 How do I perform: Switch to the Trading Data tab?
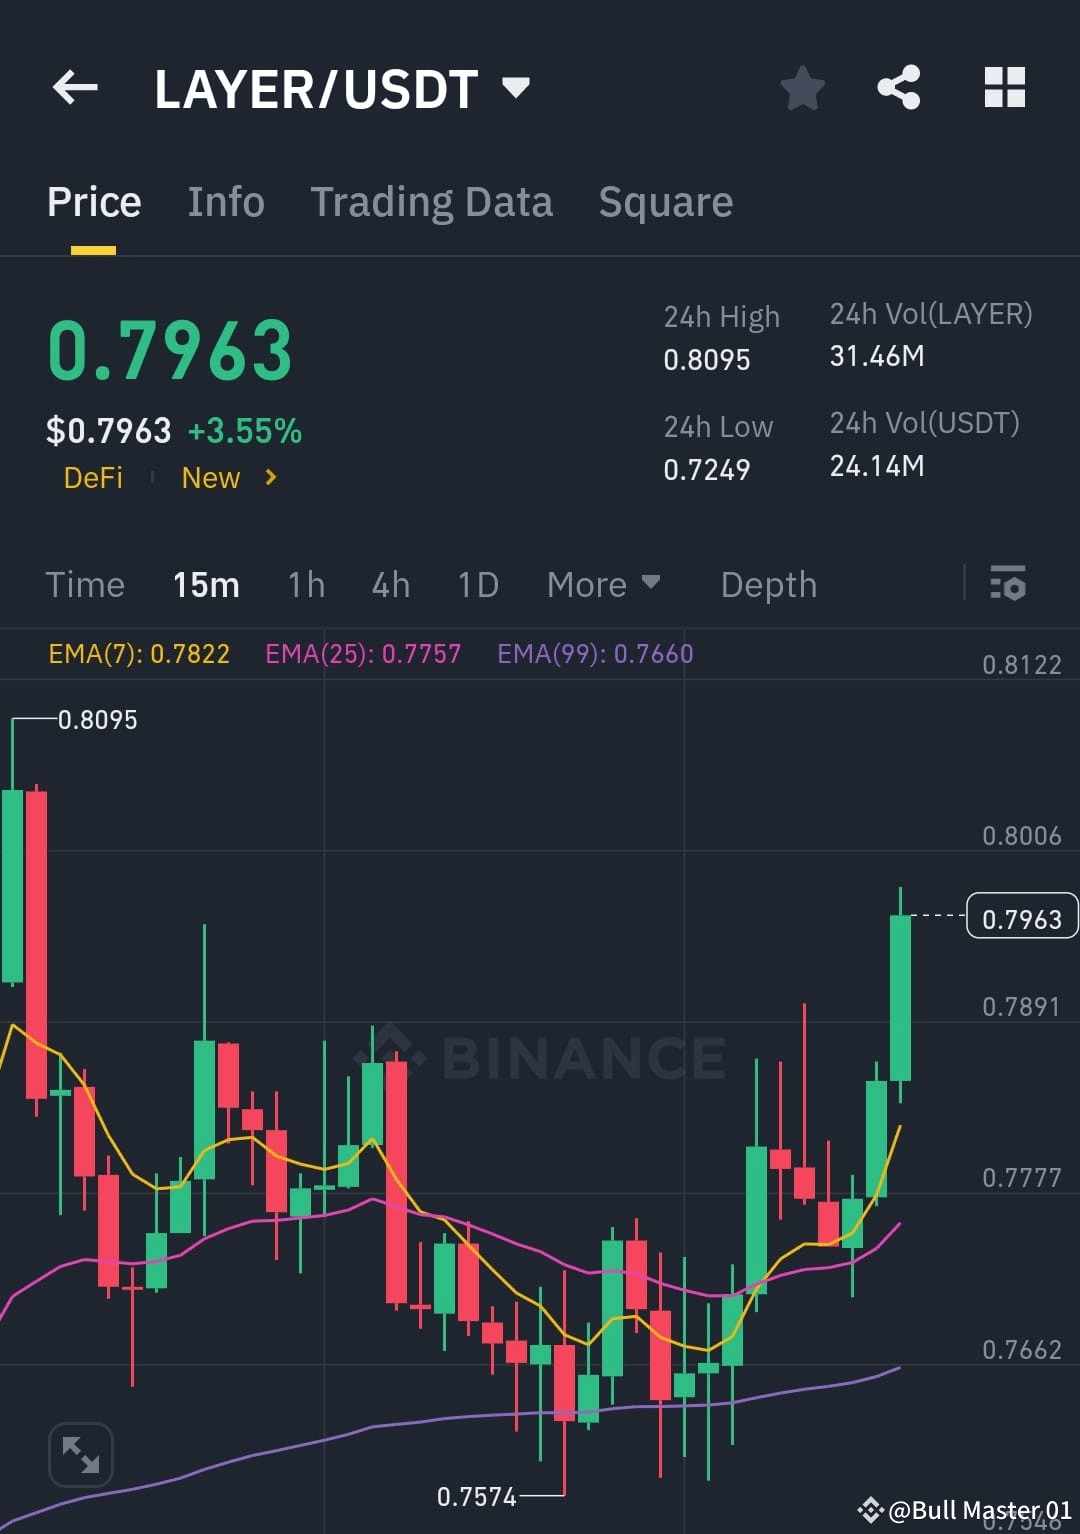[x=432, y=201]
